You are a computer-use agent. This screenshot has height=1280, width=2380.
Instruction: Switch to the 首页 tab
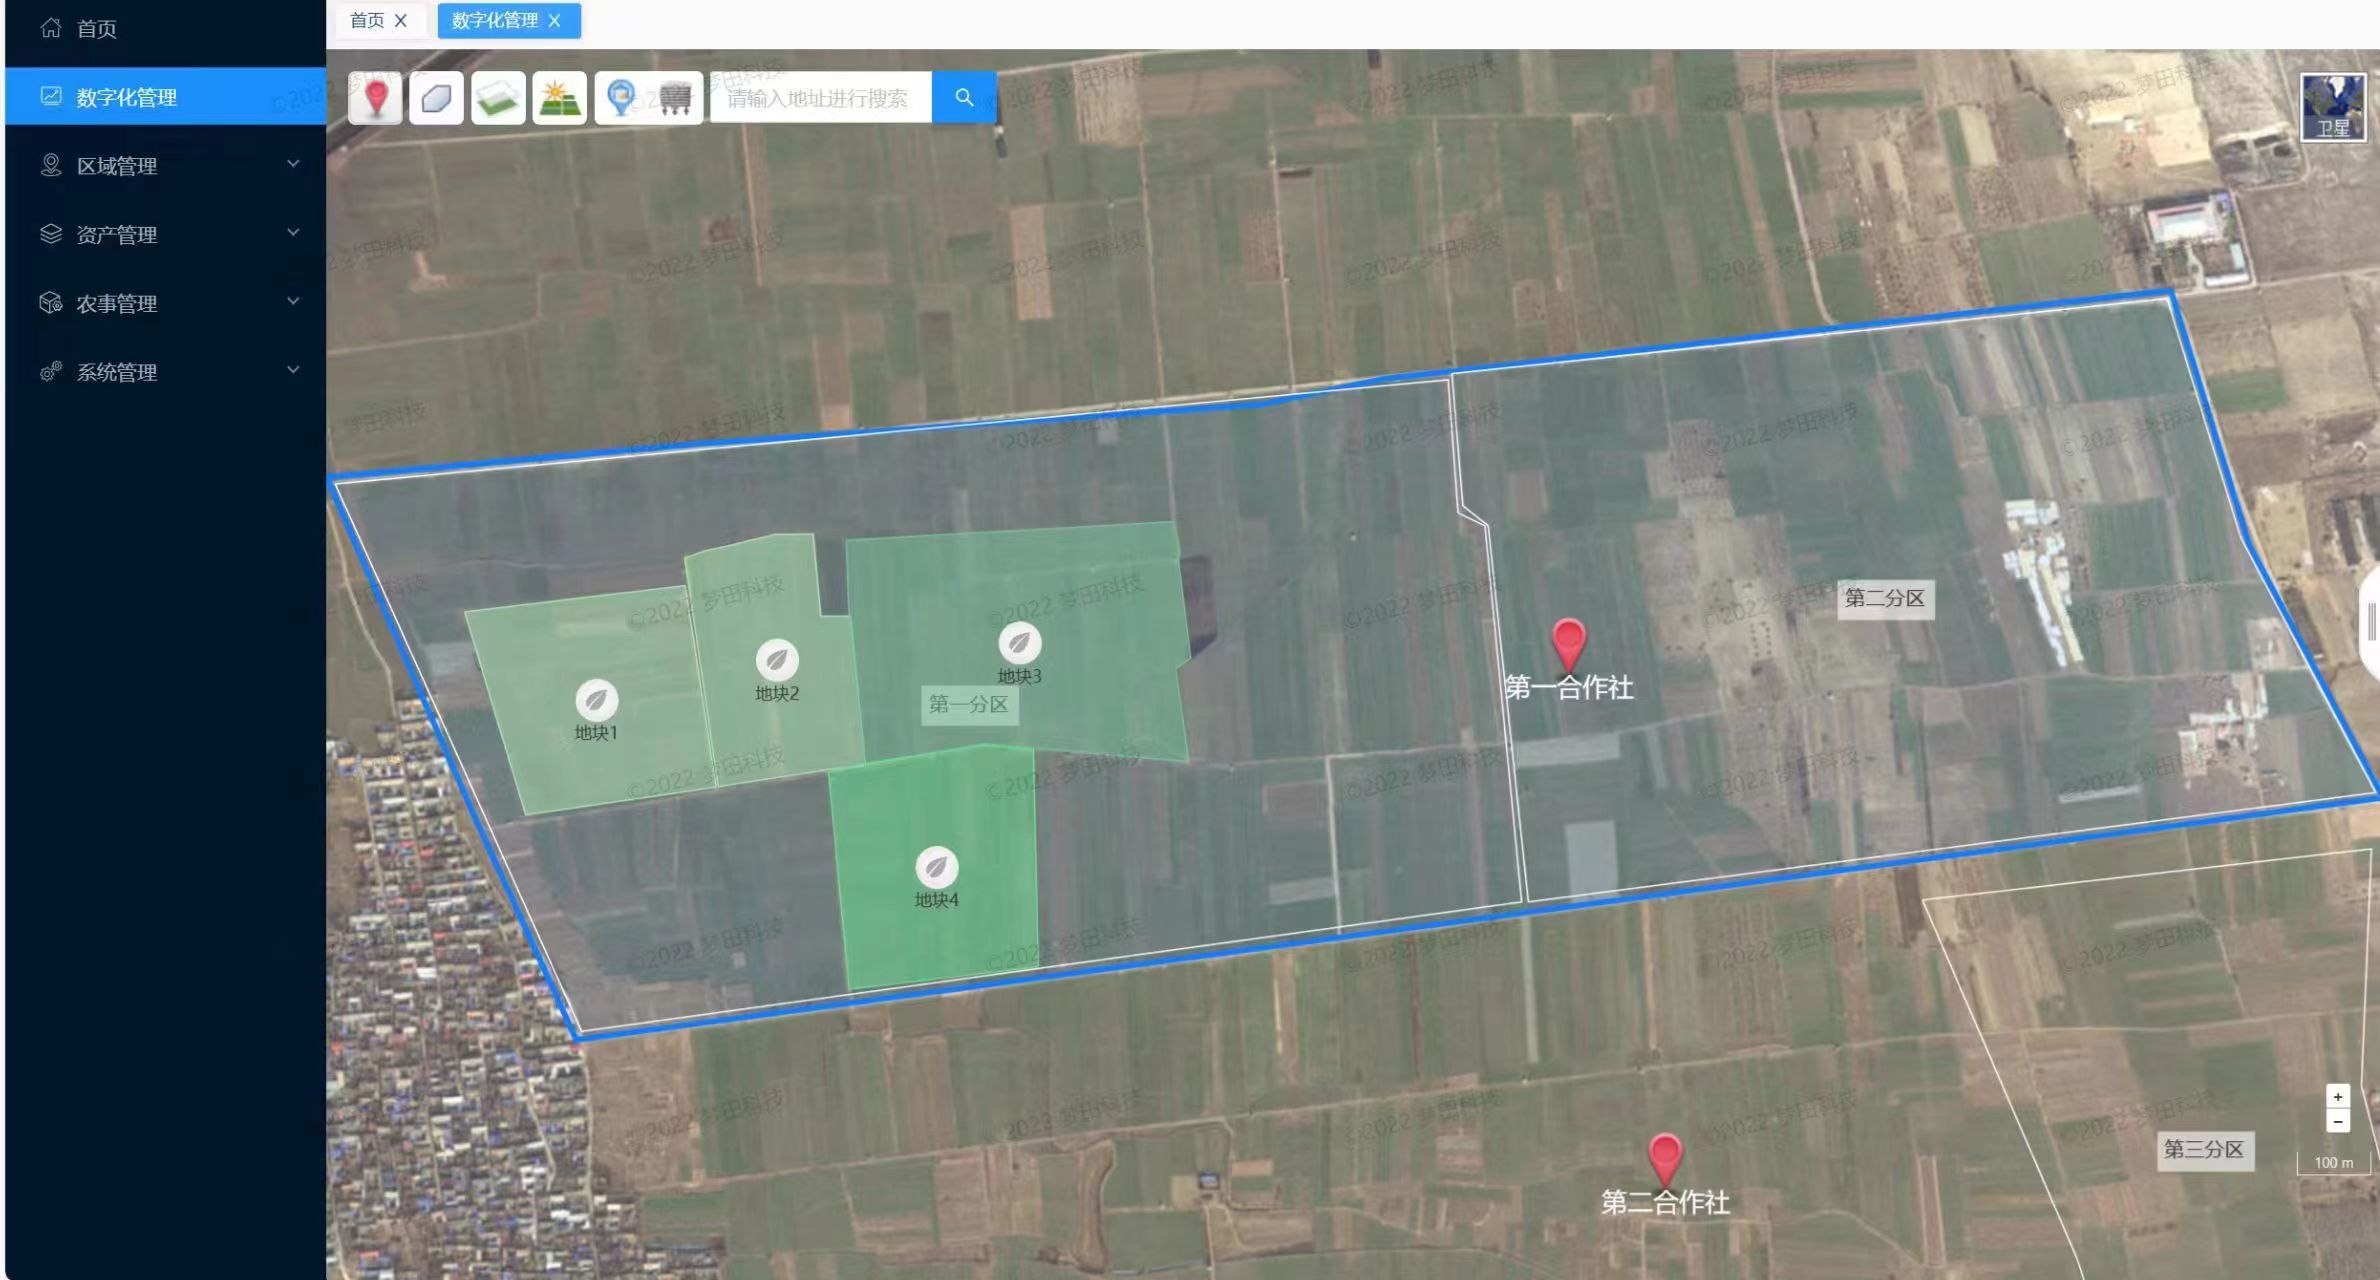coord(367,20)
